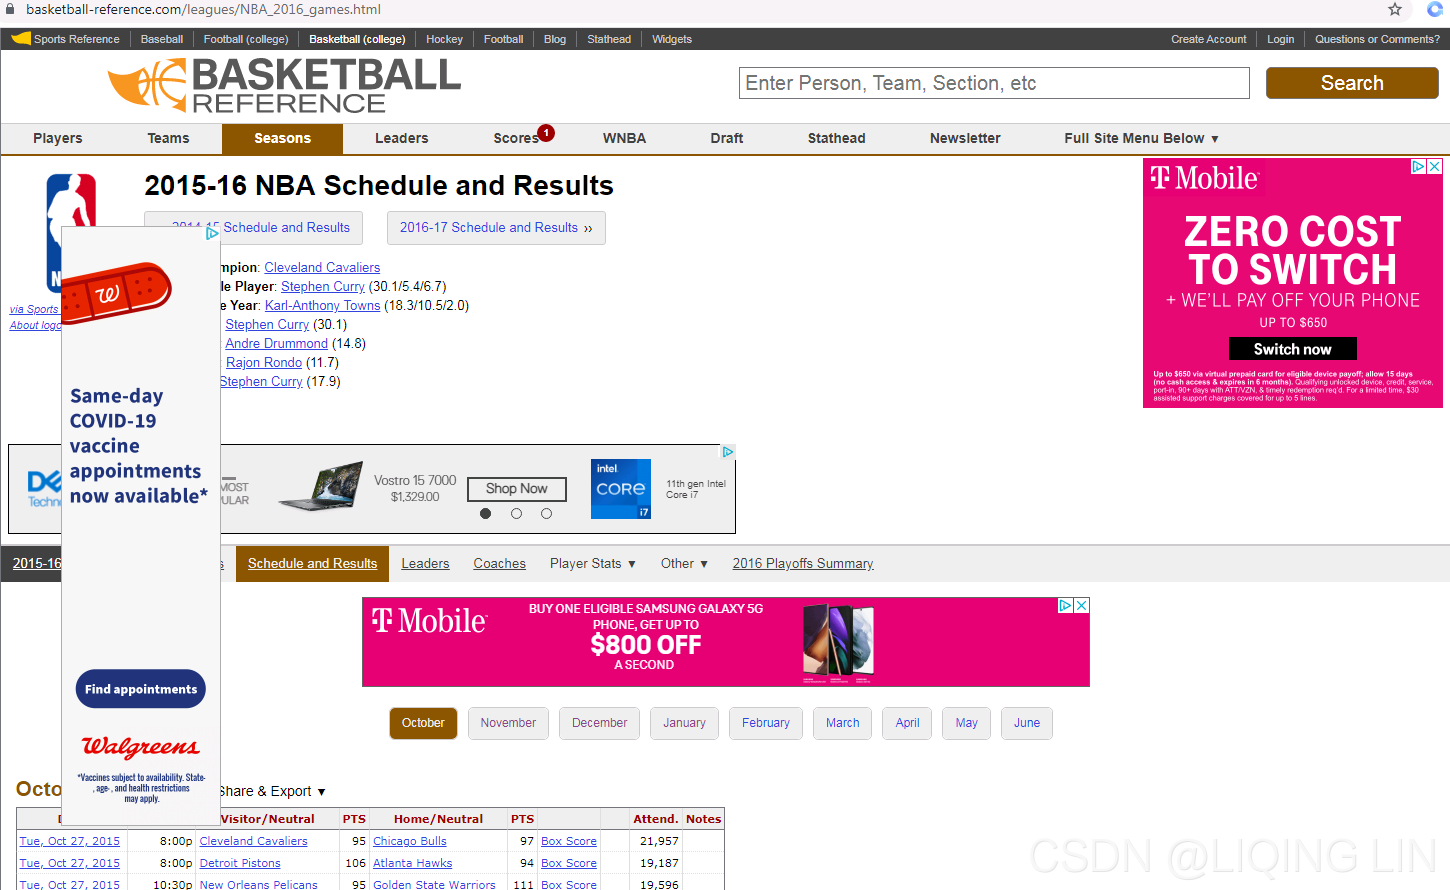This screenshot has width=1450, height=890.
Task: Click the Login link
Action: pyautogui.click(x=1281, y=40)
